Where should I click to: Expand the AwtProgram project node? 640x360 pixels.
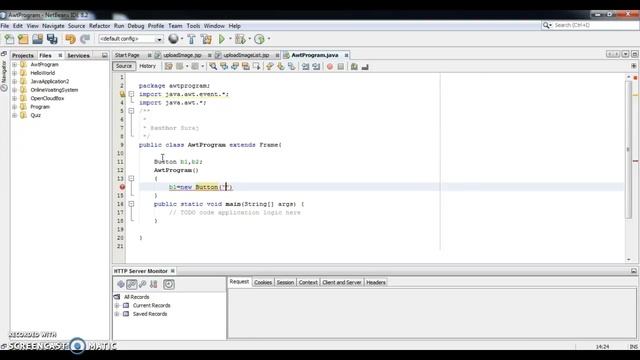coord(15,64)
